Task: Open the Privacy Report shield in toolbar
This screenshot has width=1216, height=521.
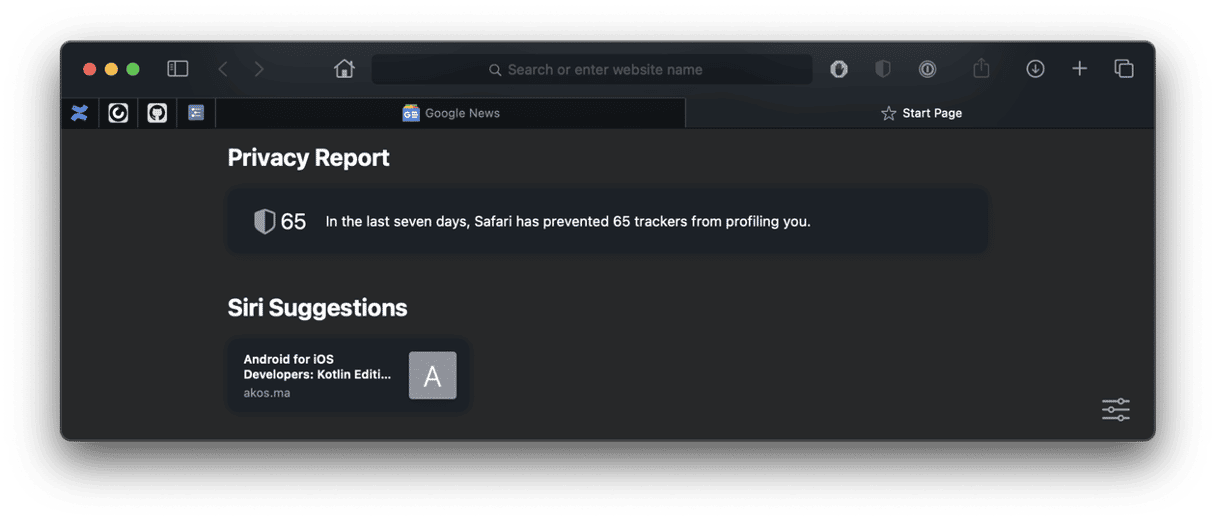Action: pos(882,69)
